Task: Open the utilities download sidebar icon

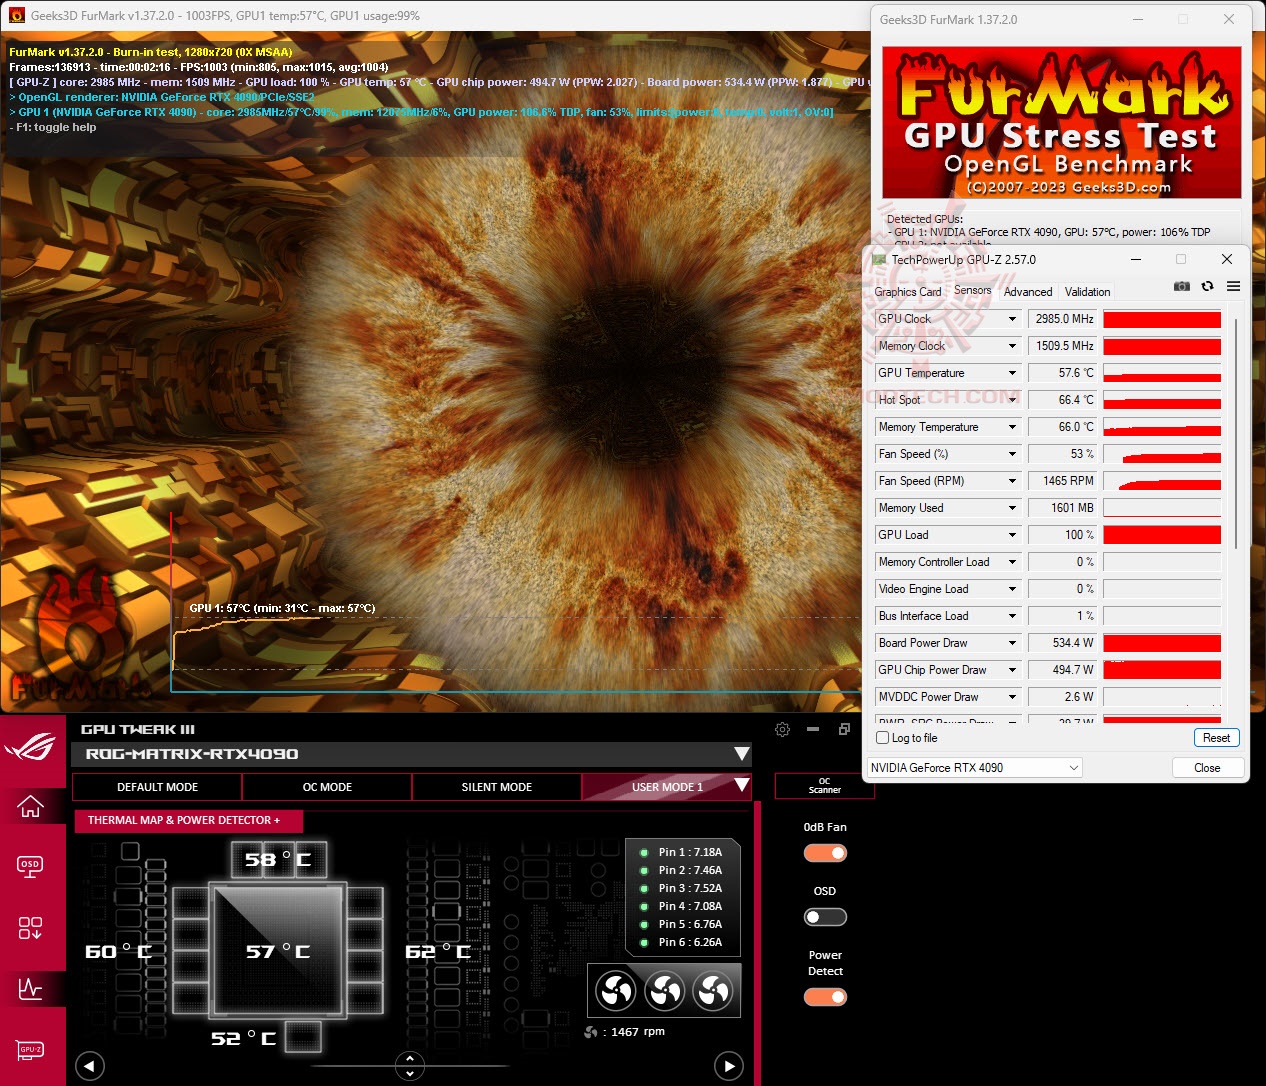Action: point(31,927)
